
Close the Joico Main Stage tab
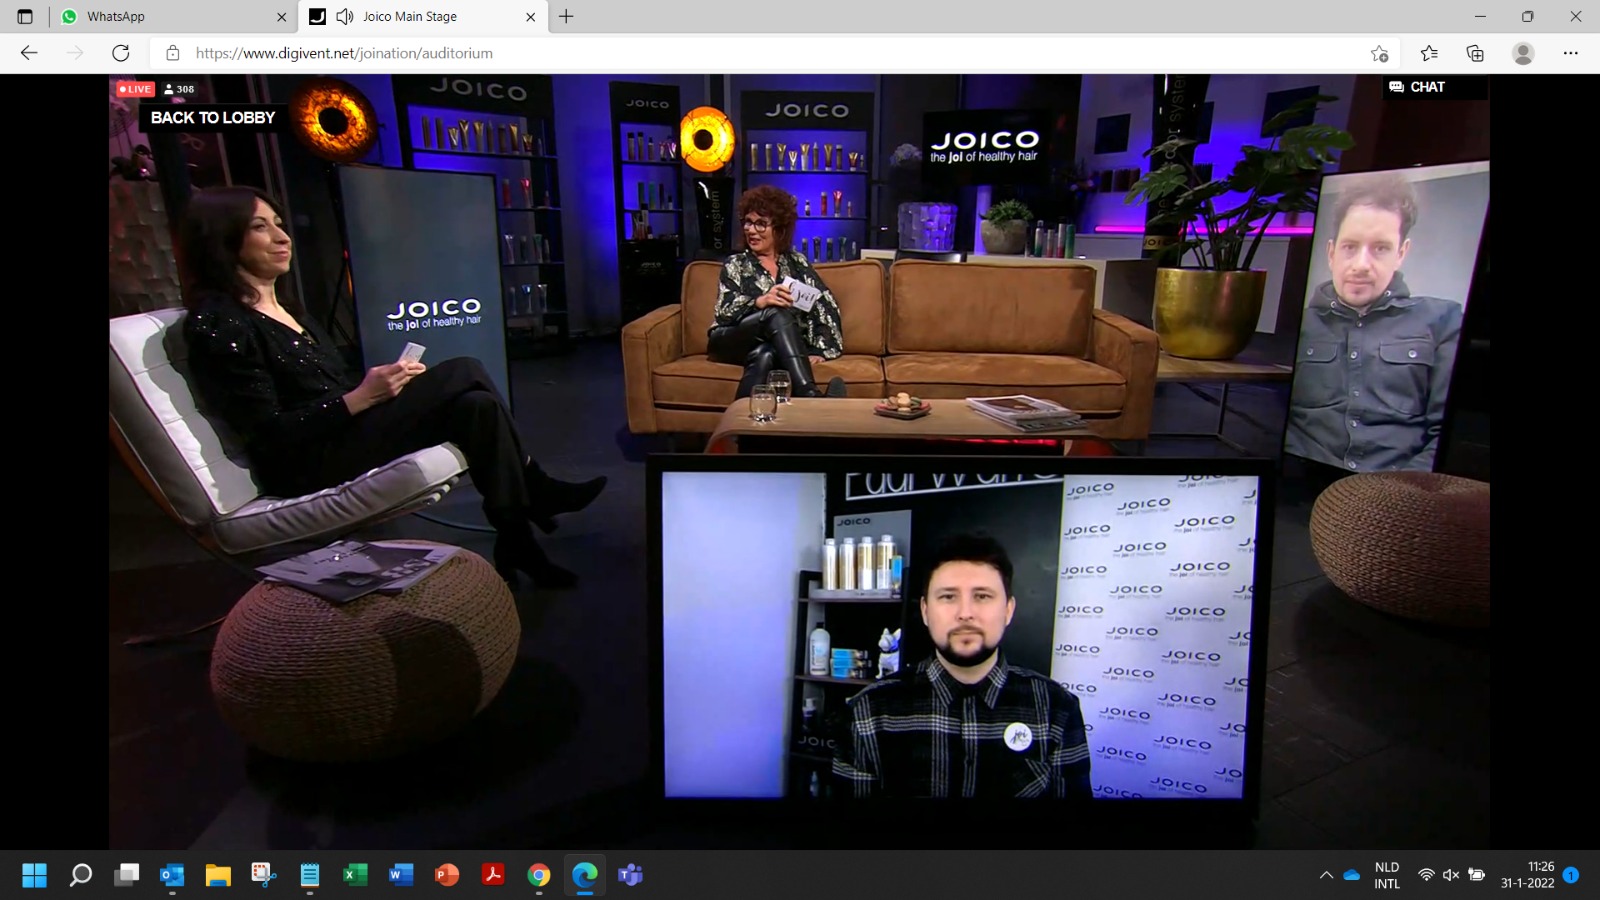(531, 17)
